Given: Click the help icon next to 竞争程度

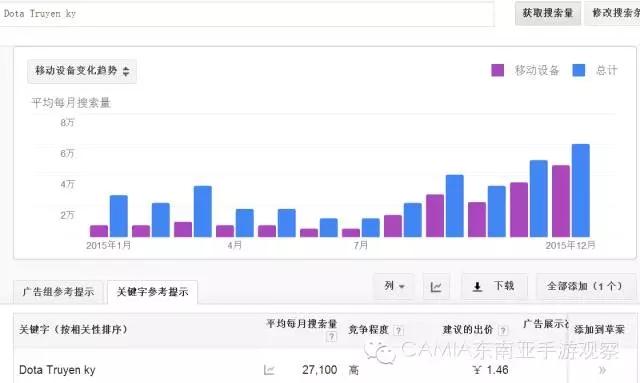Looking at the screenshot, I should click(x=398, y=331).
